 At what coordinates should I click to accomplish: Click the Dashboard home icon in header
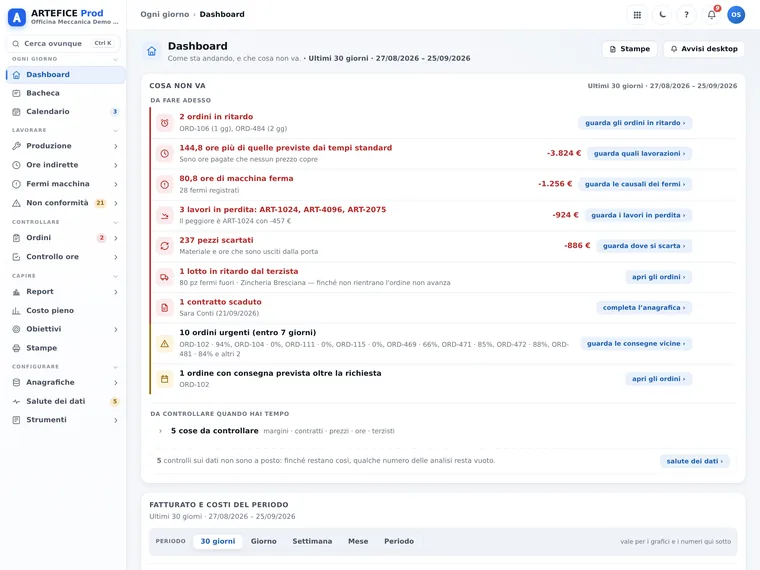click(x=152, y=51)
